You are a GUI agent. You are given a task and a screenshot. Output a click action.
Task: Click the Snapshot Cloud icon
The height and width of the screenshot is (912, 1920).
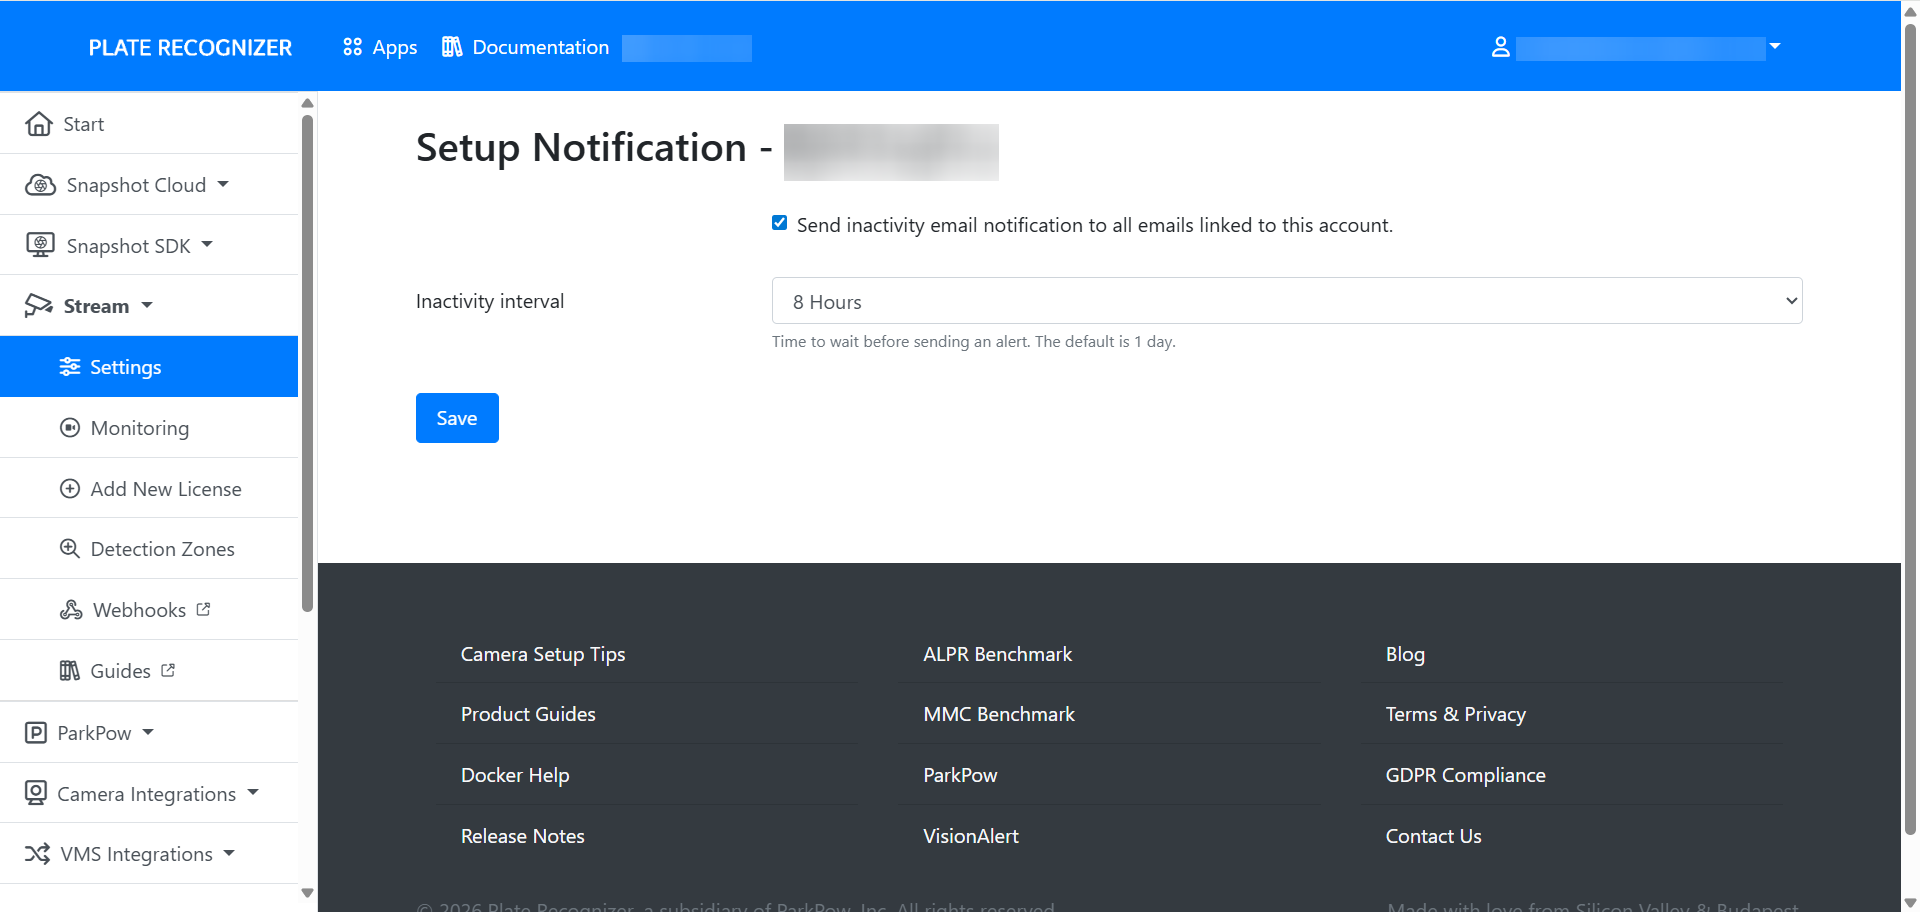[40, 185]
